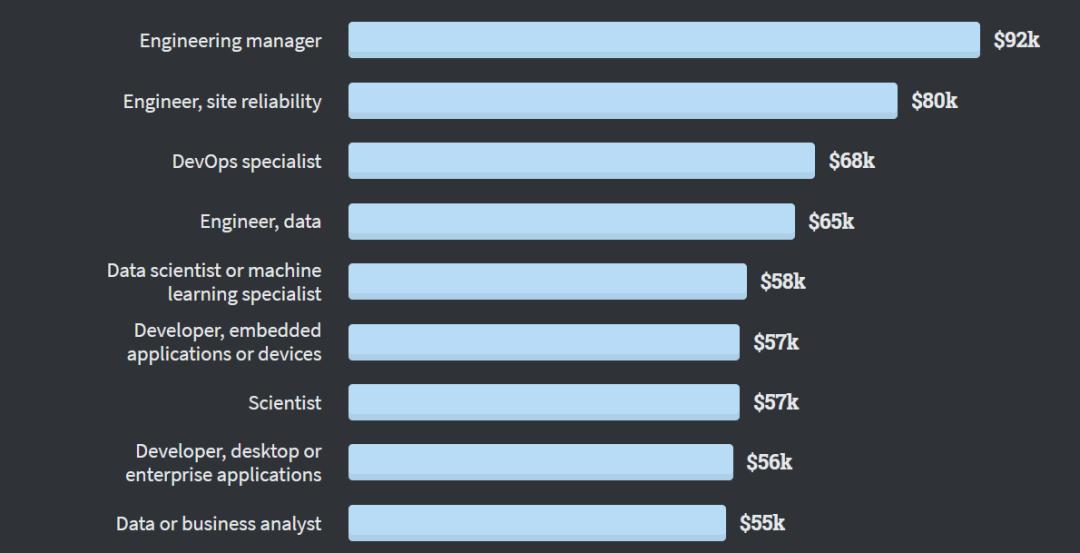The width and height of the screenshot is (1080, 553).
Task: Click the Engineering manager salary bar
Action: pos(664,40)
